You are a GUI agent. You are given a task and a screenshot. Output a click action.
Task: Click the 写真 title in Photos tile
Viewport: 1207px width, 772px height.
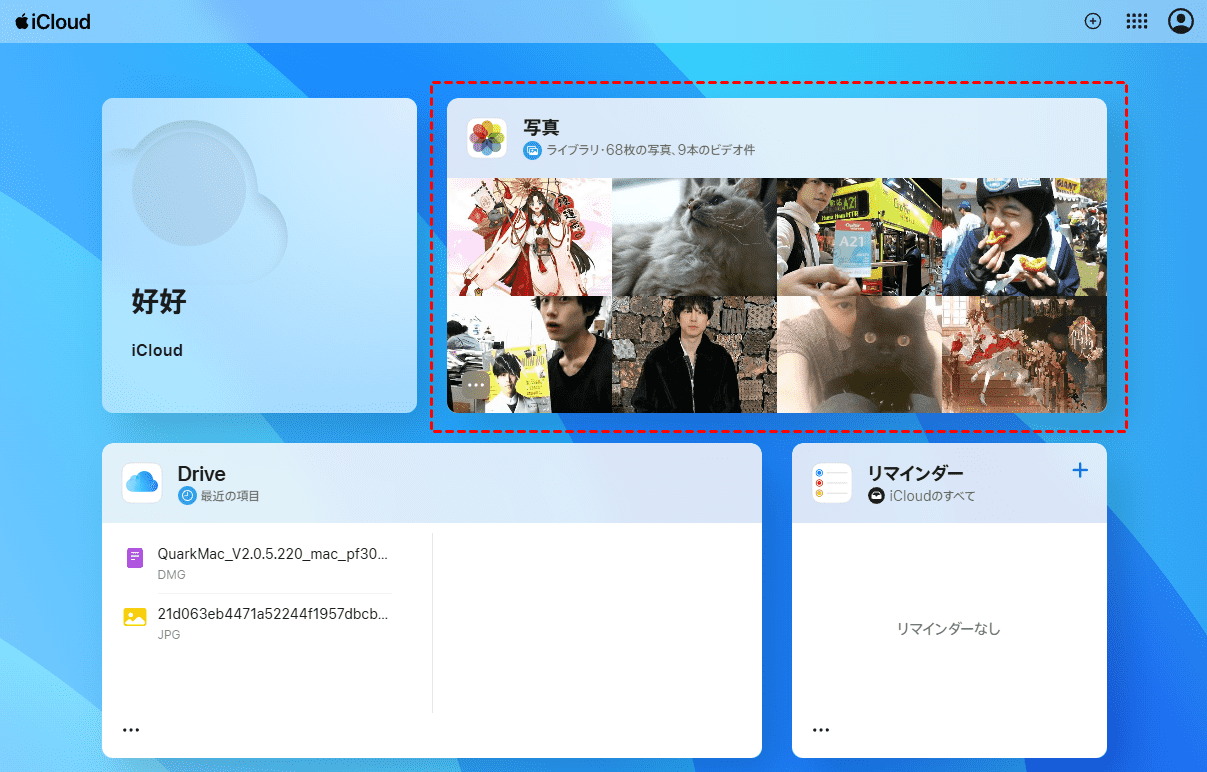click(541, 128)
